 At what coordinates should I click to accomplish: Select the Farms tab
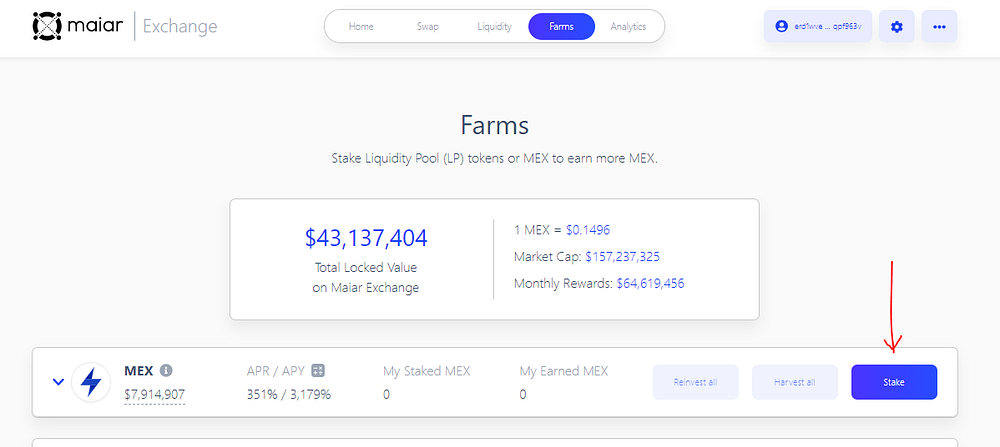(x=561, y=27)
